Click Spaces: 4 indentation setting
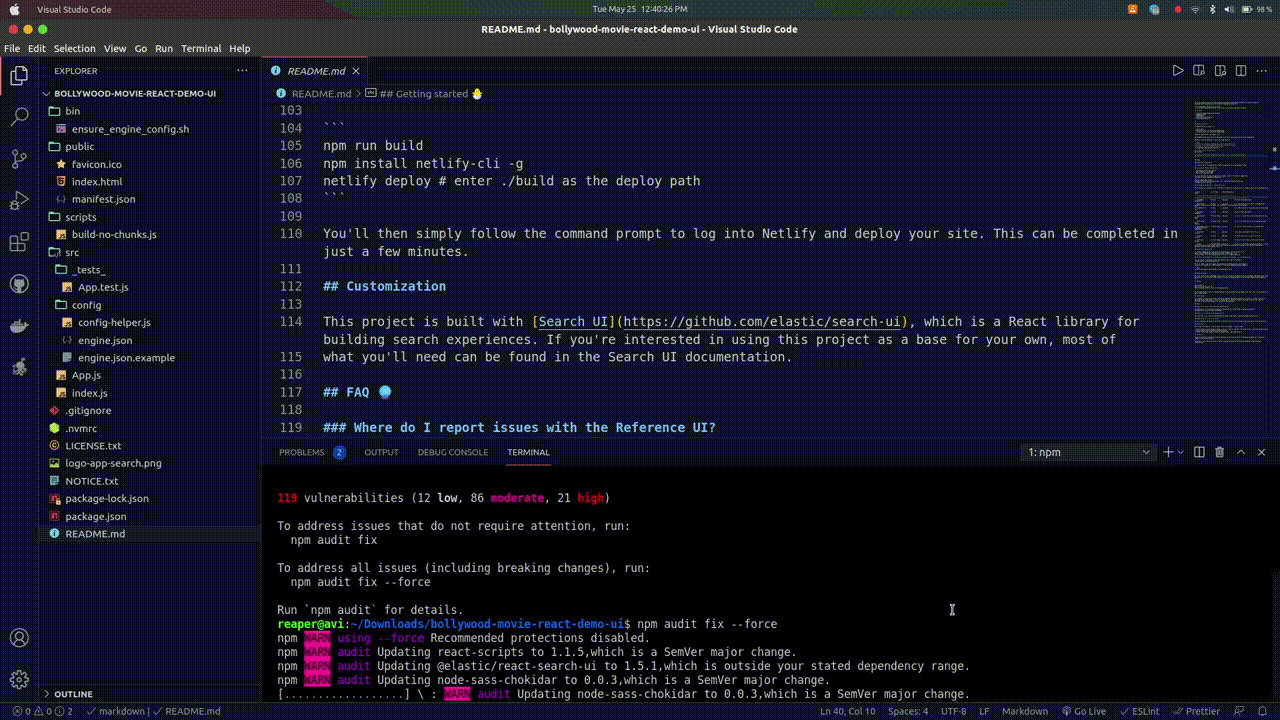 coord(908,711)
